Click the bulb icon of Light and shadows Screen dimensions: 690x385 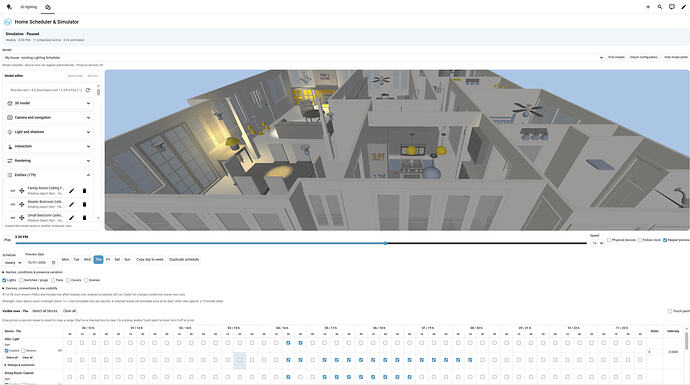[x=10, y=132]
